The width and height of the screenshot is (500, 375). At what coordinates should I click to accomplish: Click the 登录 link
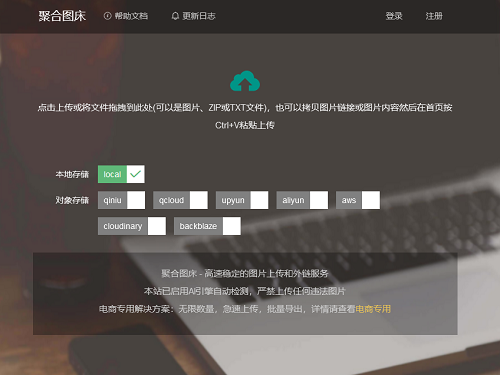pyautogui.click(x=394, y=16)
